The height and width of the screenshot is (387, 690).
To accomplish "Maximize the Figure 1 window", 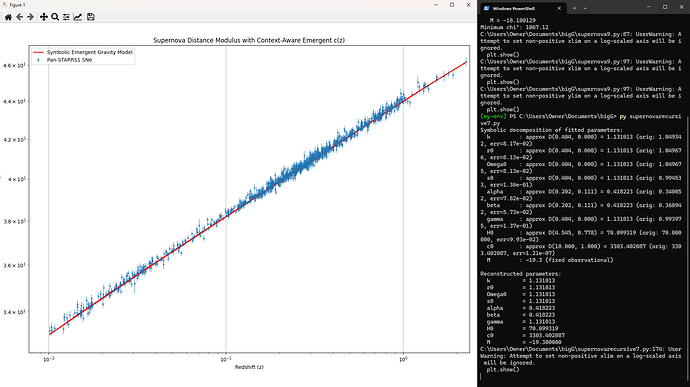I will pyautogui.click(x=452, y=5).
